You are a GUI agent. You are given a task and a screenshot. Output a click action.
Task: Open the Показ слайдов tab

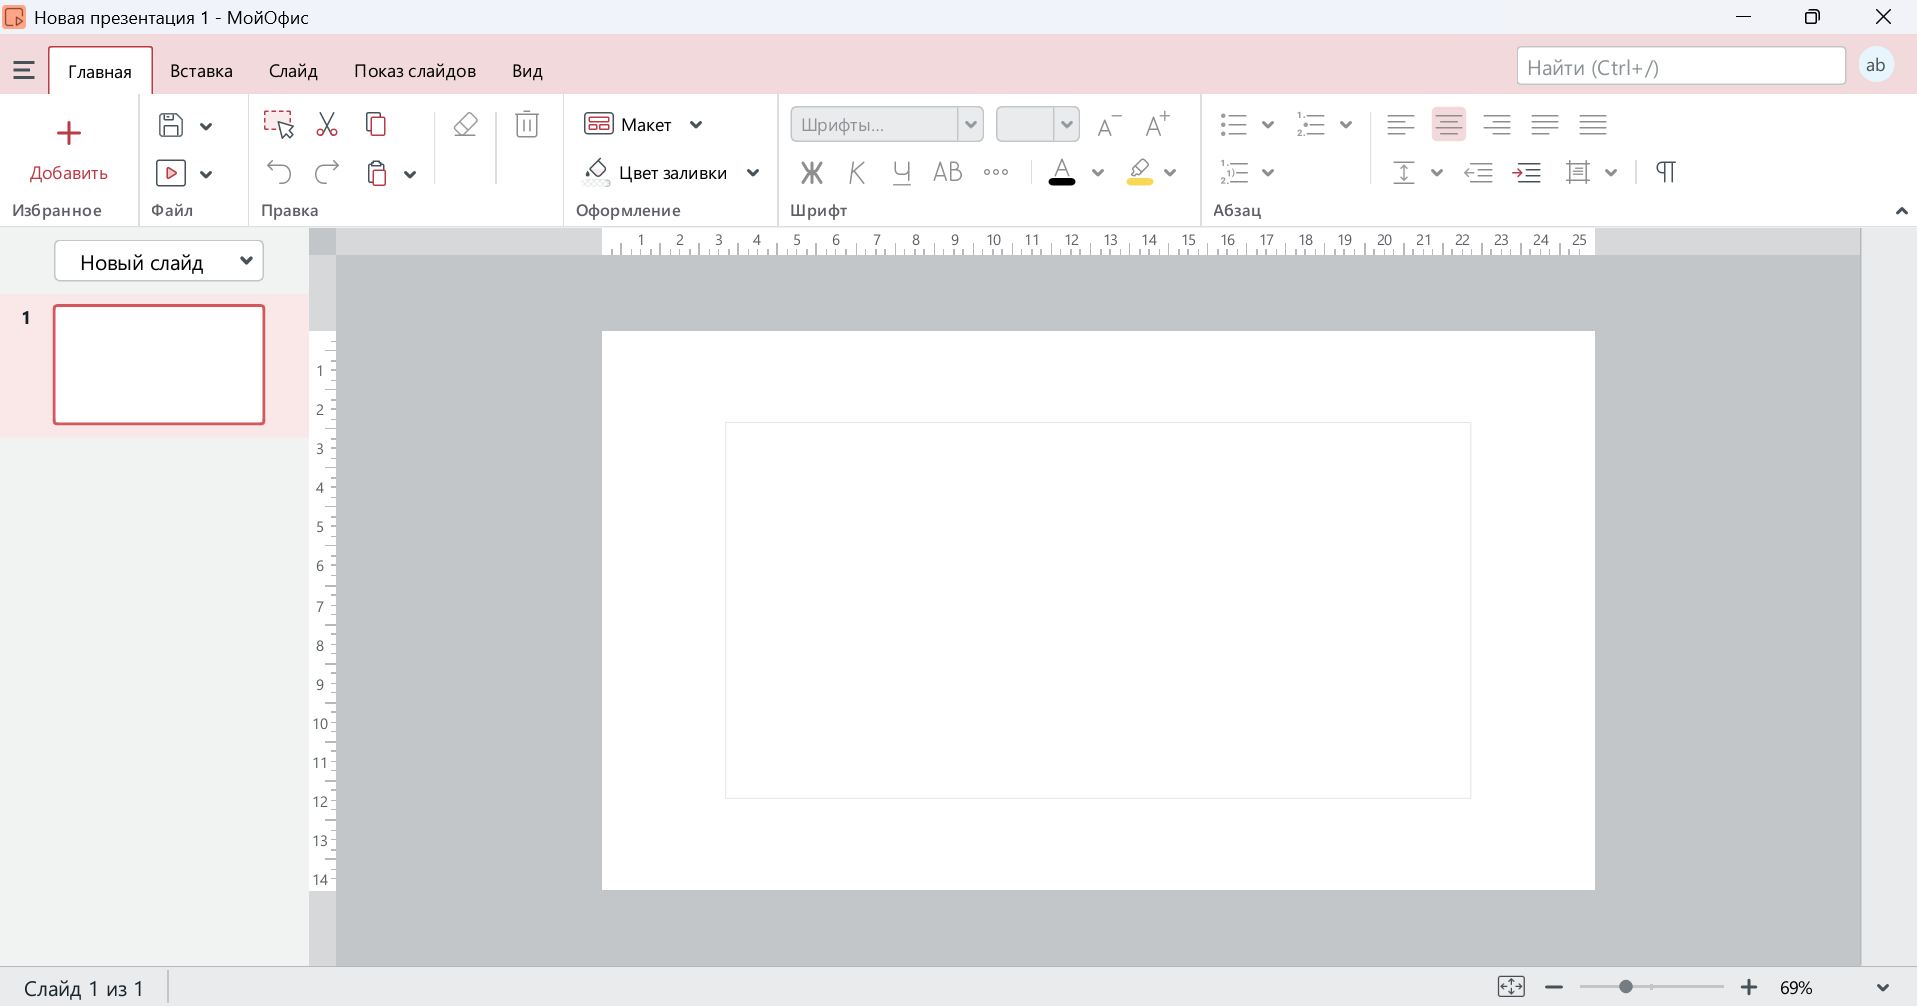[415, 71]
